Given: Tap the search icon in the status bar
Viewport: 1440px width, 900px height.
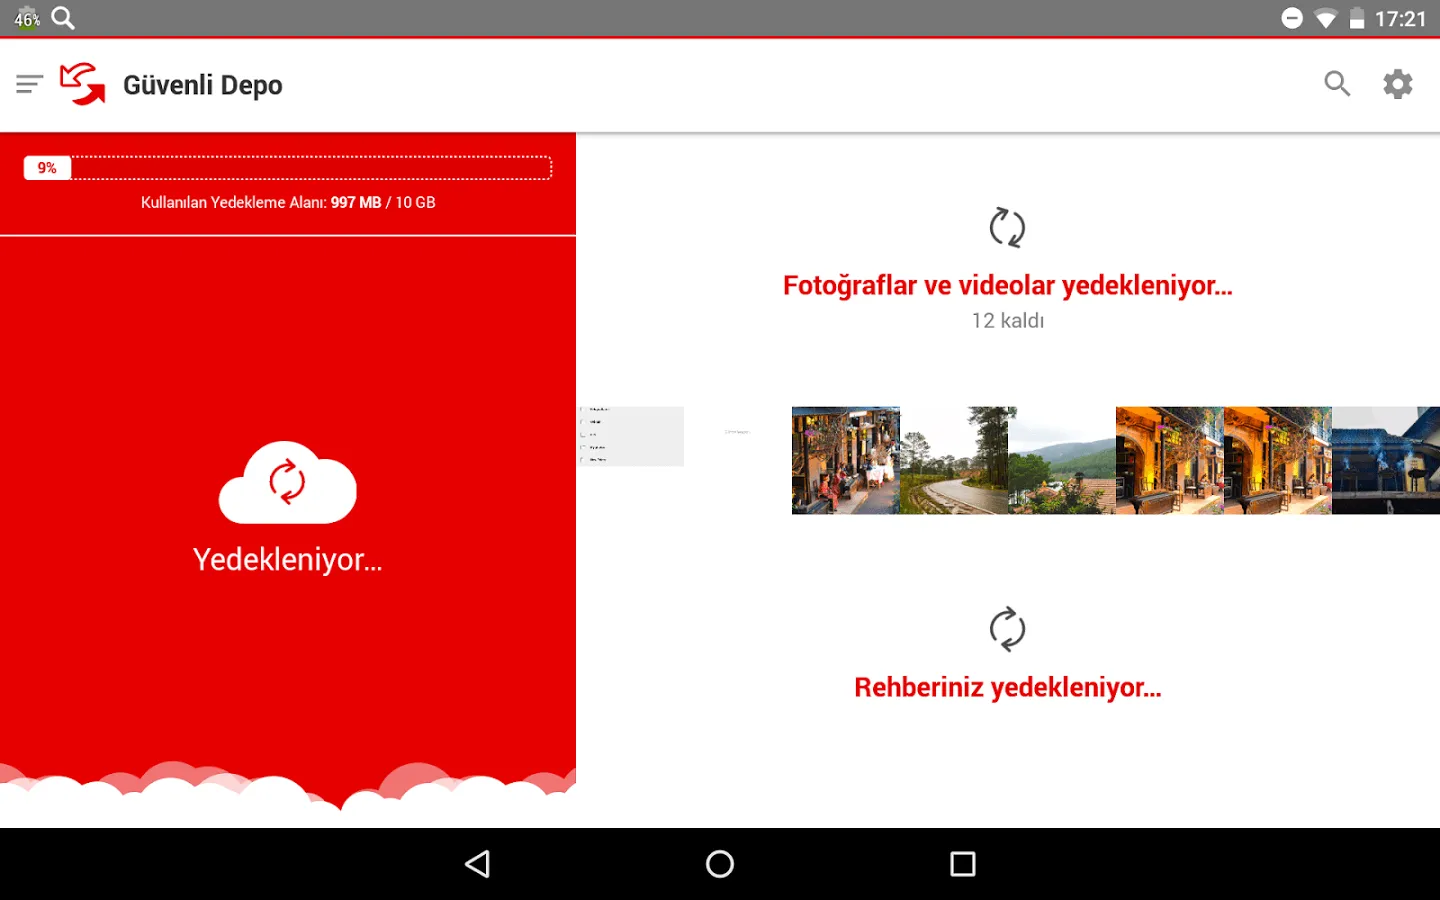Looking at the screenshot, I should tap(62, 17).
